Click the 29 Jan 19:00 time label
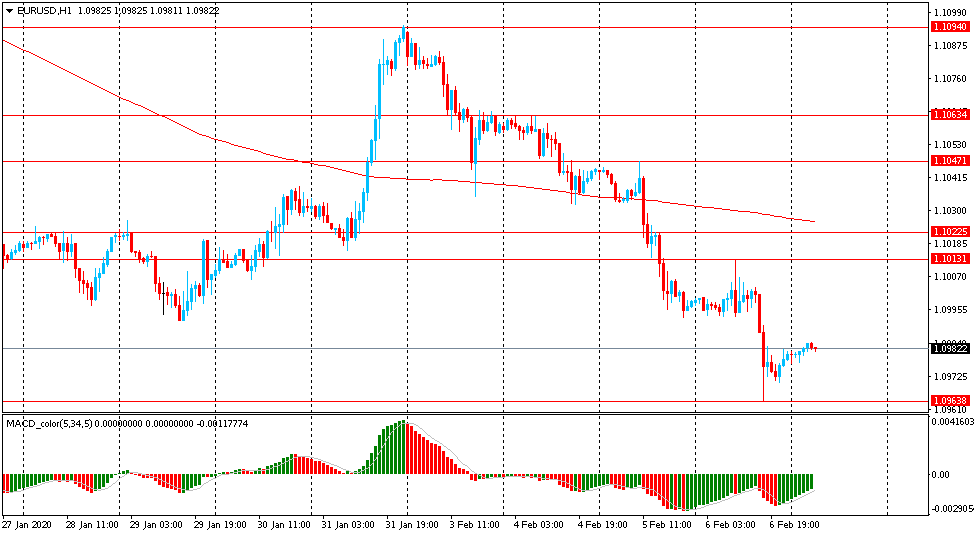Image resolution: width=974 pixels, height=536 pixels. tap(220, 525)
